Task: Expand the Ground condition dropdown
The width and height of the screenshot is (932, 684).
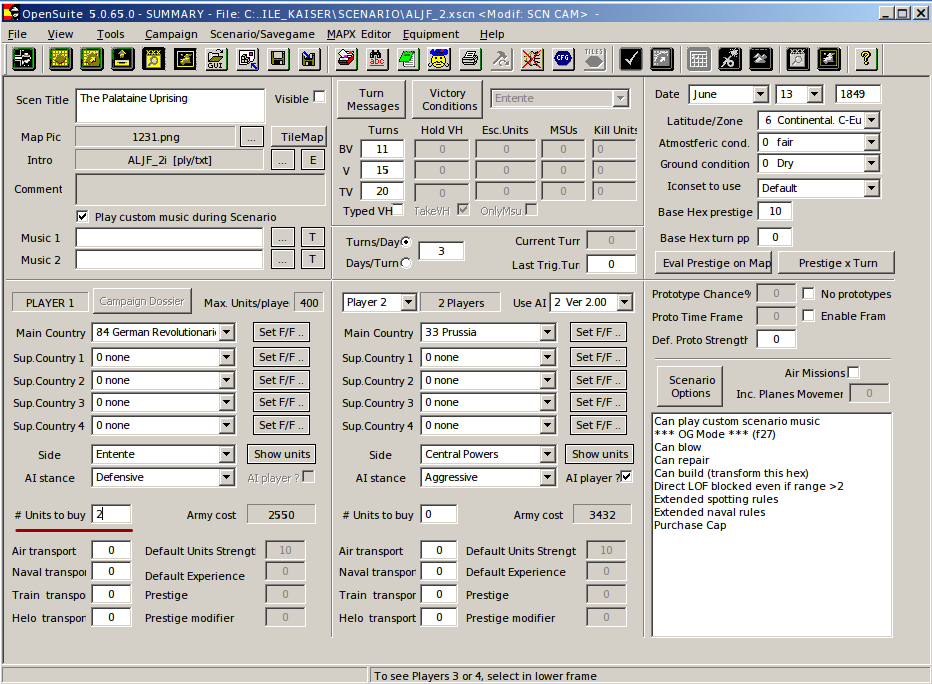Action: (871, 163)
